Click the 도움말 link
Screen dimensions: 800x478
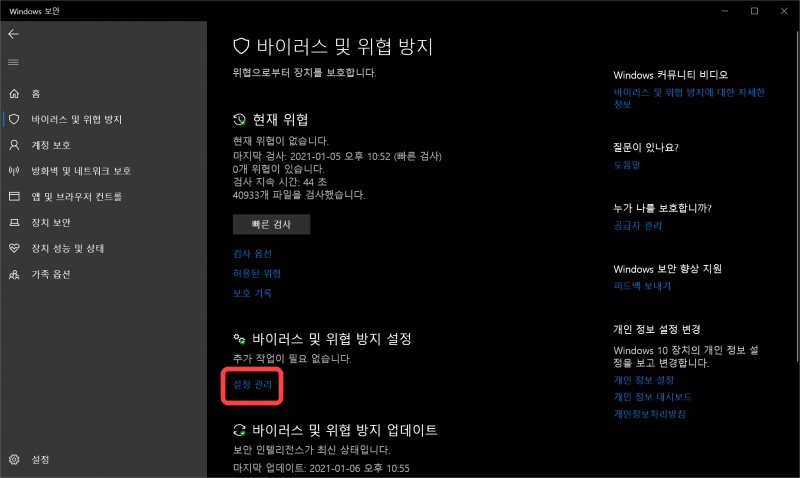pos(627,165)
